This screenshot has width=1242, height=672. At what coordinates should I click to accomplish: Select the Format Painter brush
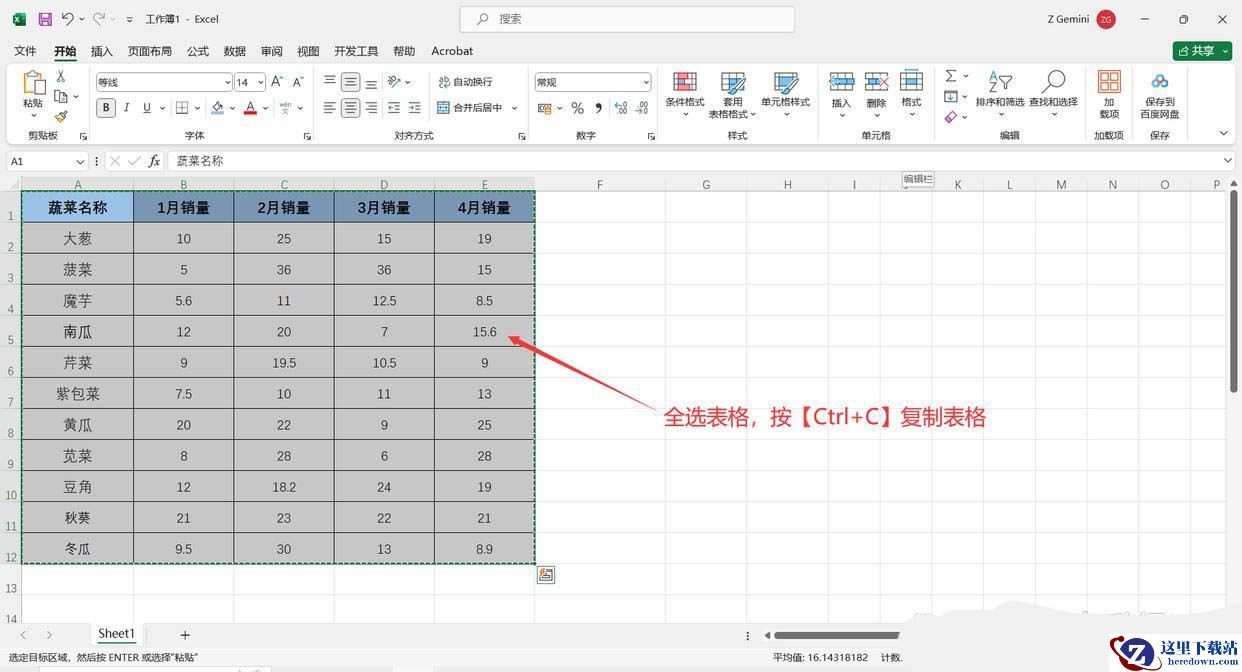click(x=61, y=116)
